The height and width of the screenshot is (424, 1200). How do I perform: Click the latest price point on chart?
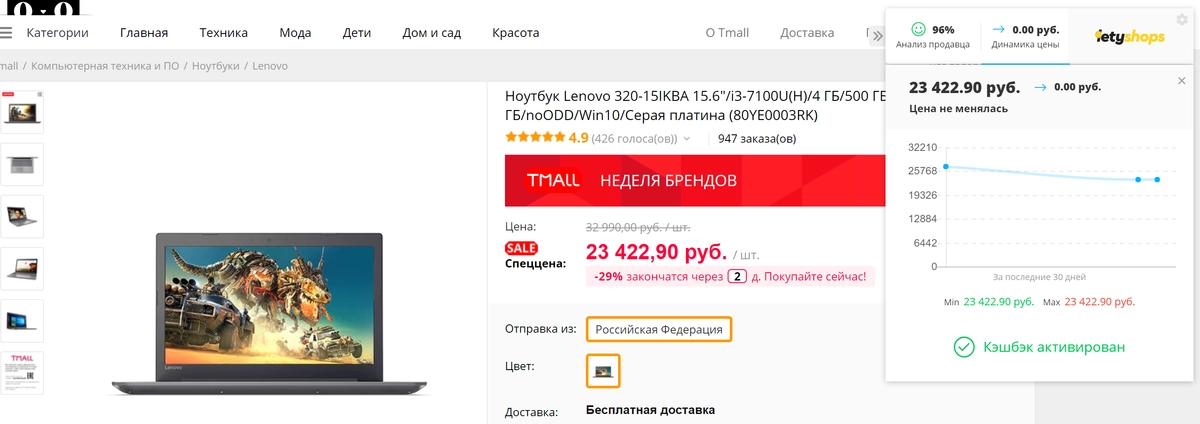tap(1157, 179)
